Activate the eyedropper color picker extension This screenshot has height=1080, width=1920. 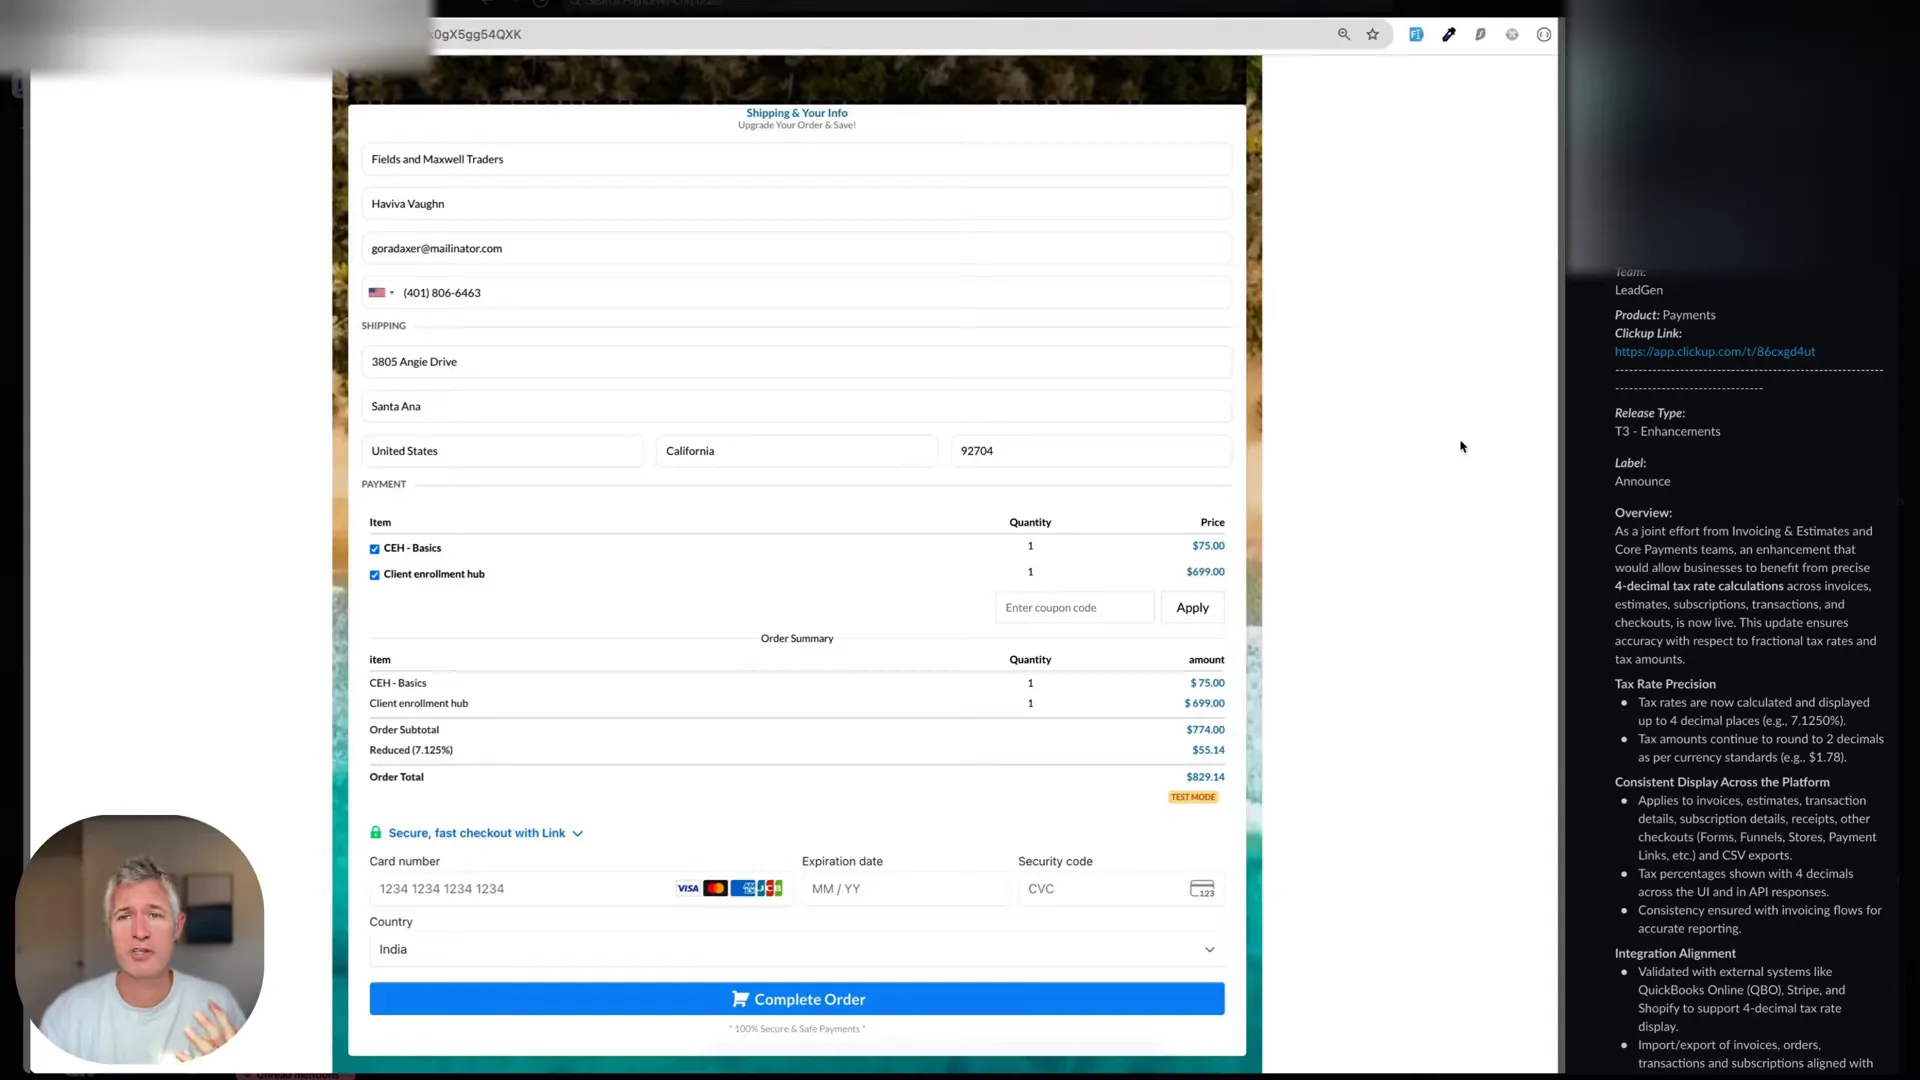pyautogui.click(x=1448, y=34)
